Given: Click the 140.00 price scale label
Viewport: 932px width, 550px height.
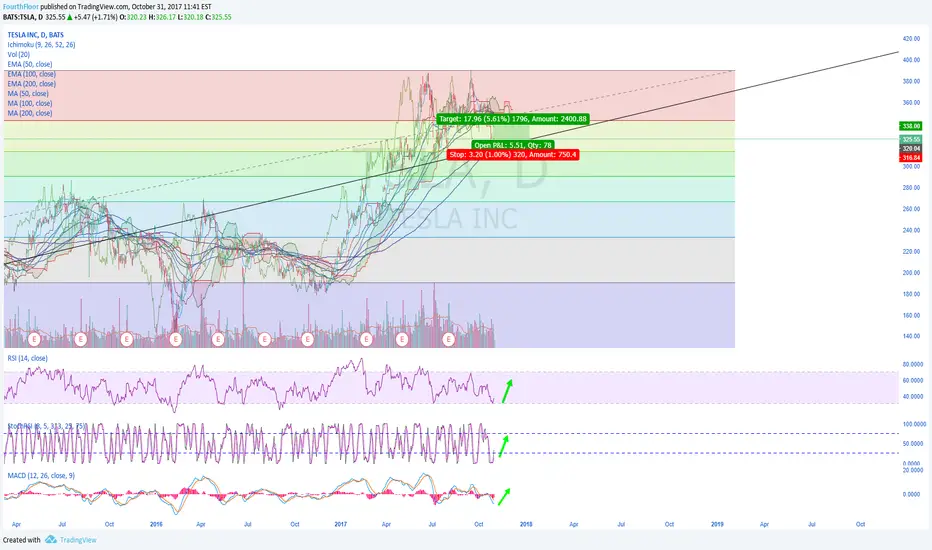Looking at the screenshot, I should pyautogui.click(x=911, y=337).
